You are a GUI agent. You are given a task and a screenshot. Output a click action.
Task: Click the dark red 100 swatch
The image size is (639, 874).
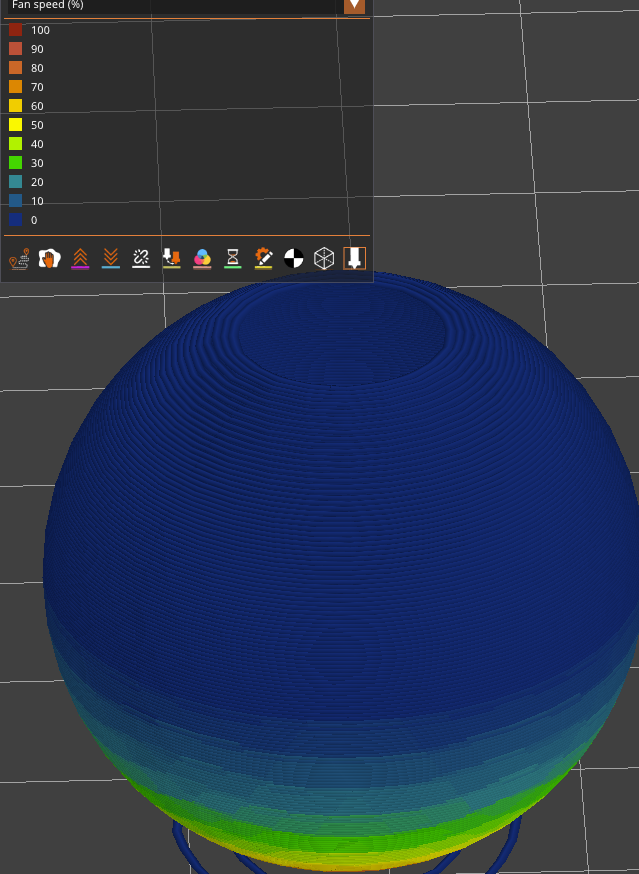click(16, 30)
